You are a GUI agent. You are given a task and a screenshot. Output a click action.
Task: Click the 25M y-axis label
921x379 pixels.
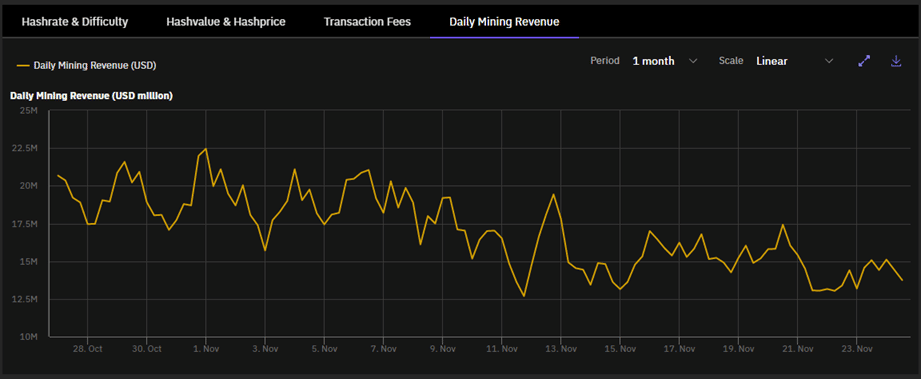pos(28,110)
